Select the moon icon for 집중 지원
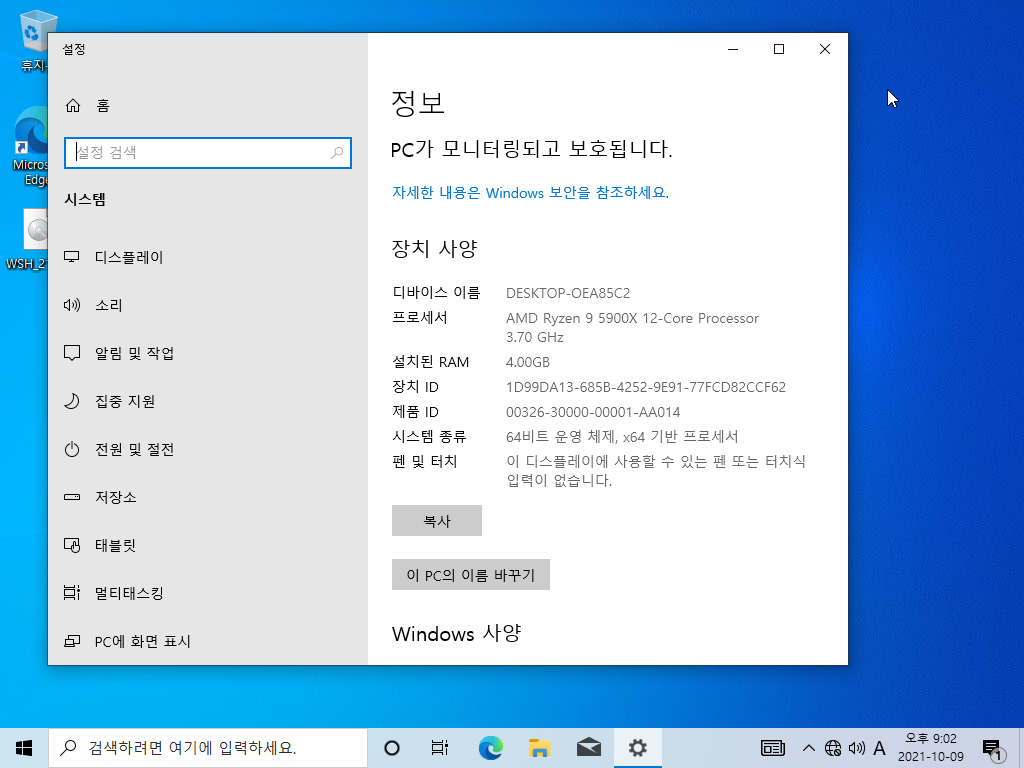 point(72,401)
